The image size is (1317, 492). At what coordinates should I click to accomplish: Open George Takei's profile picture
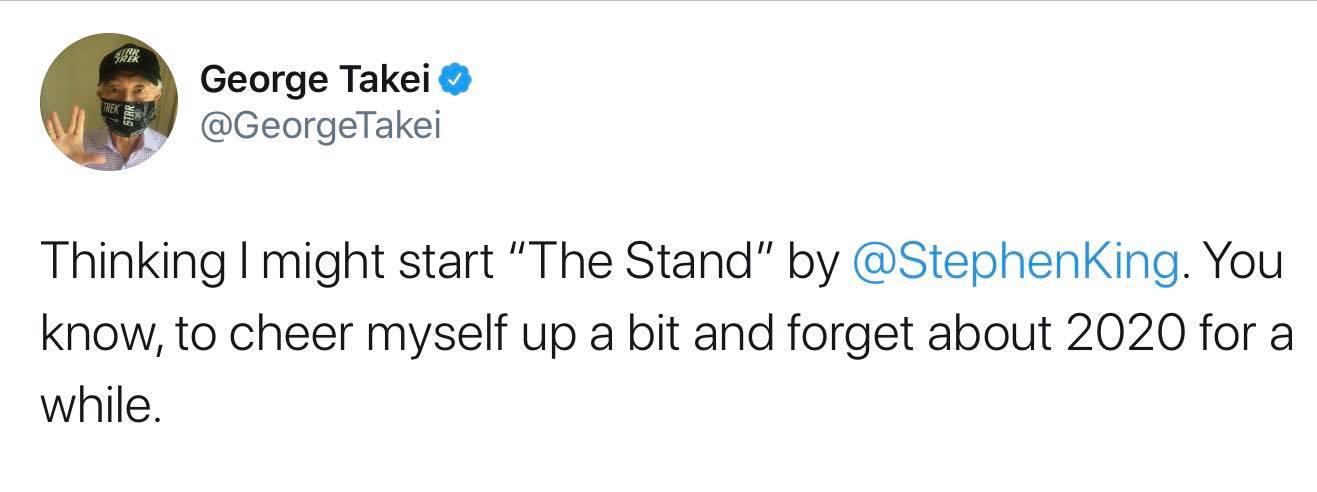[x=109, y=102]
